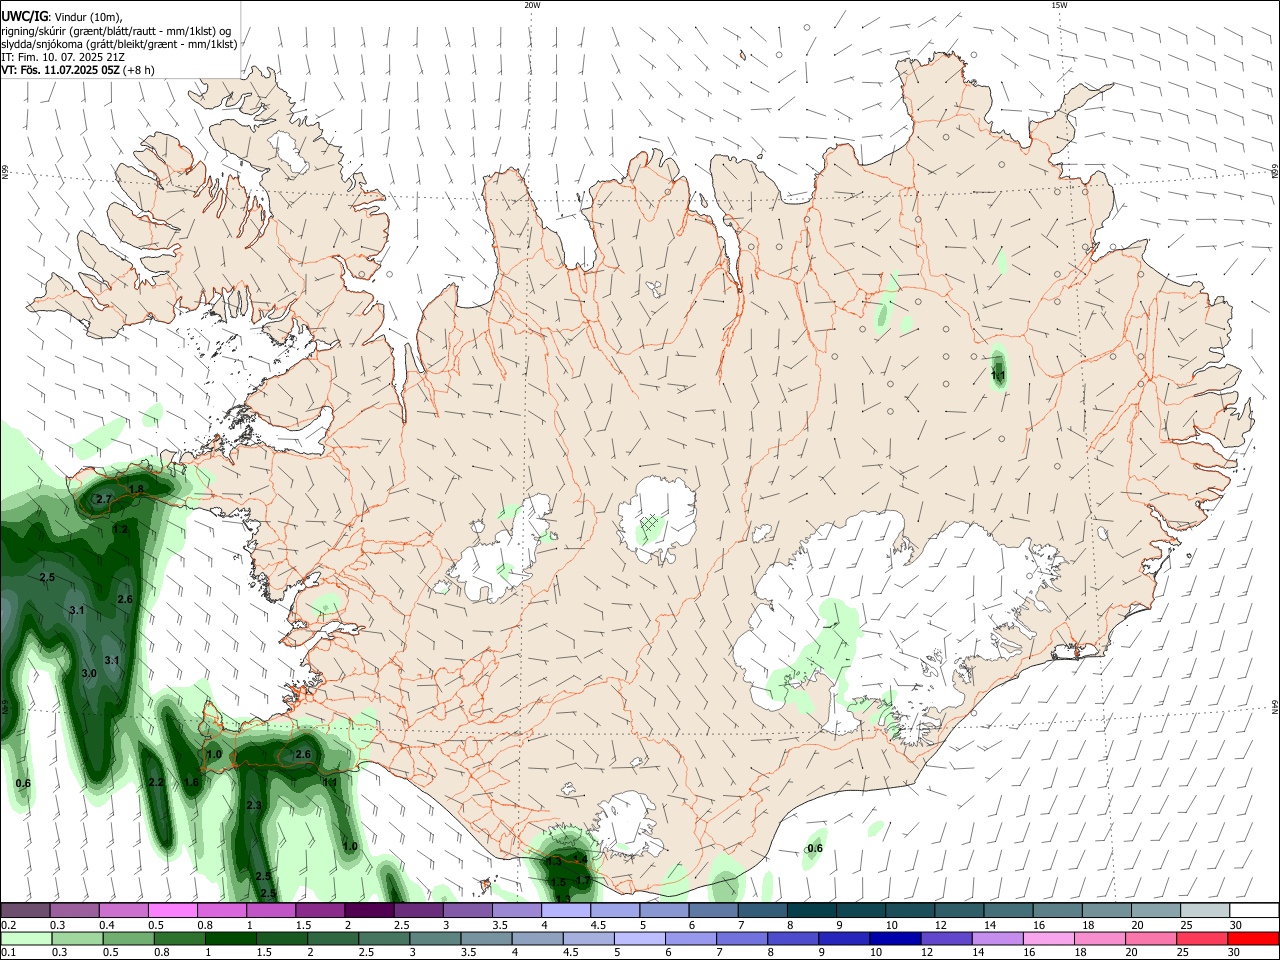The width and height of the screenshot is (1280, 960).
Task: Pick the dusty mauve 0.2 legend swatch
Action: (x=24, y=910)
